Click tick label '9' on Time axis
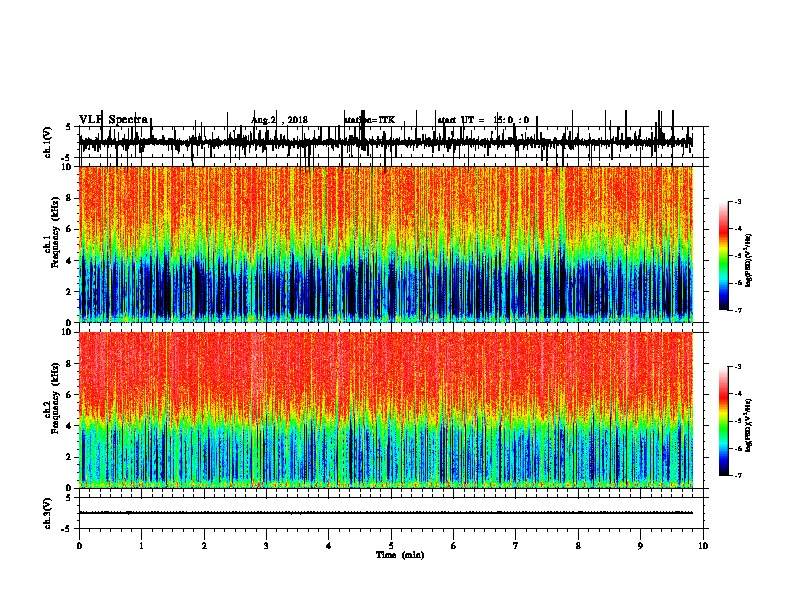Image resolution: width=792 pixels, height=612 pixels. (x=640, y=546)
